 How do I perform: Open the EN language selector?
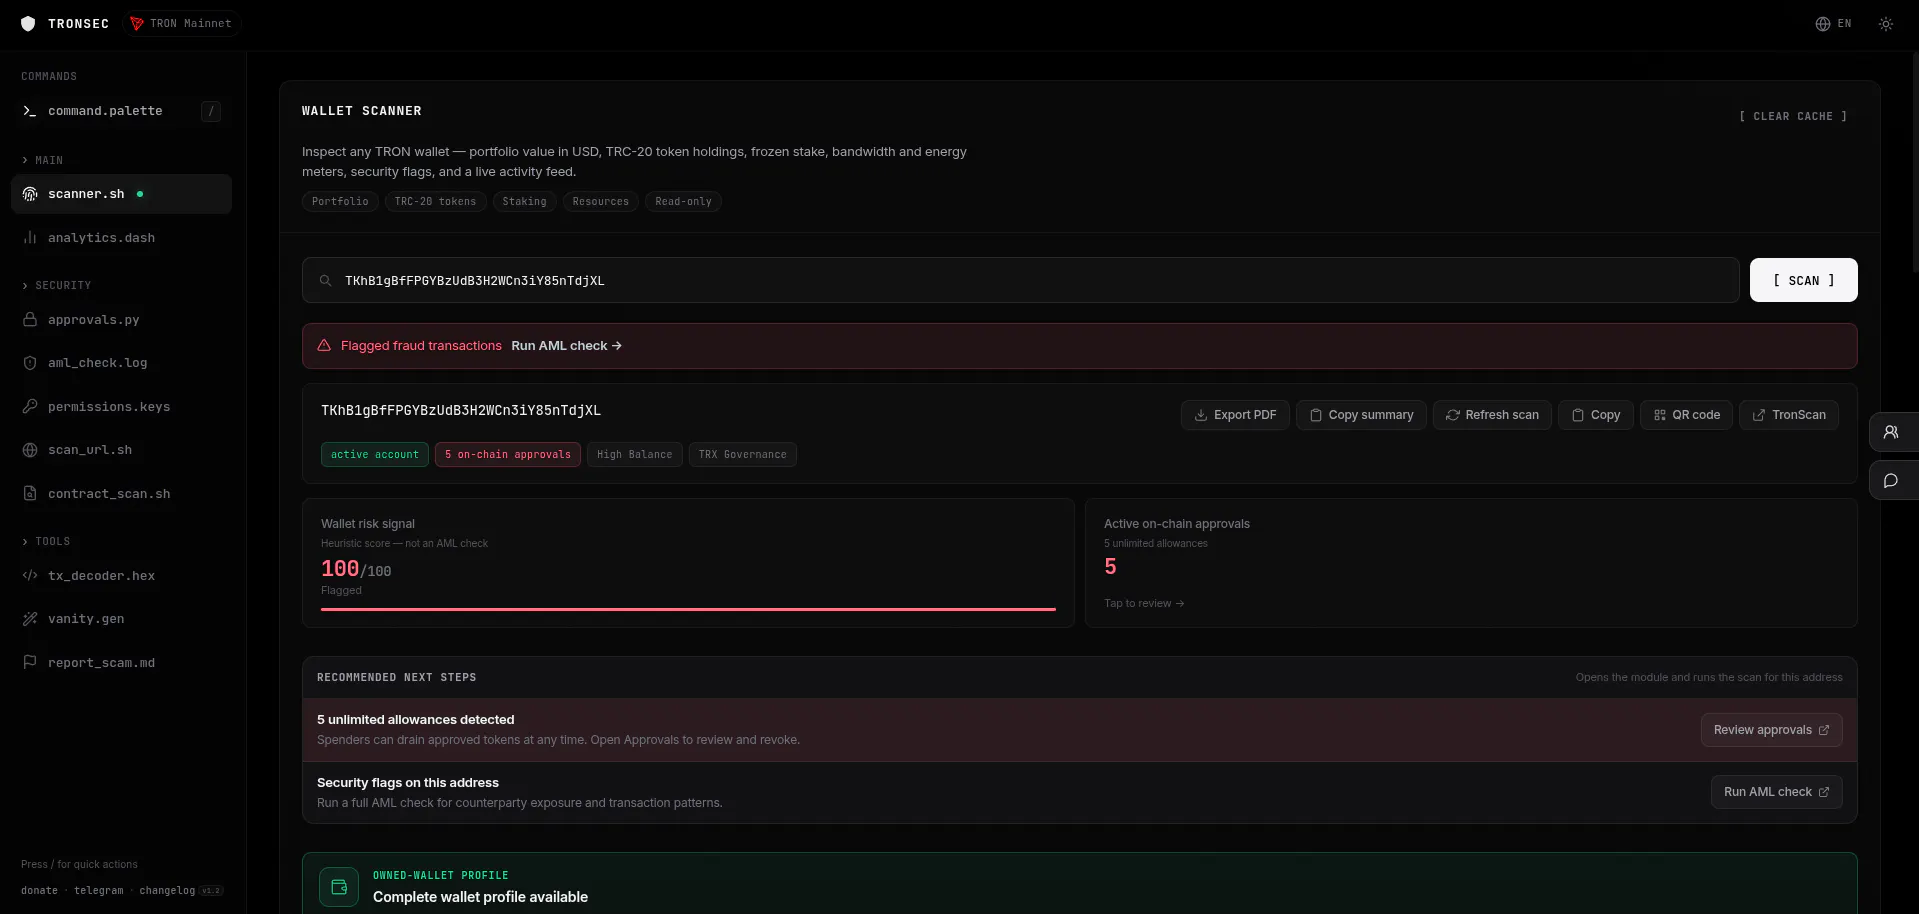coord(1833,24)
